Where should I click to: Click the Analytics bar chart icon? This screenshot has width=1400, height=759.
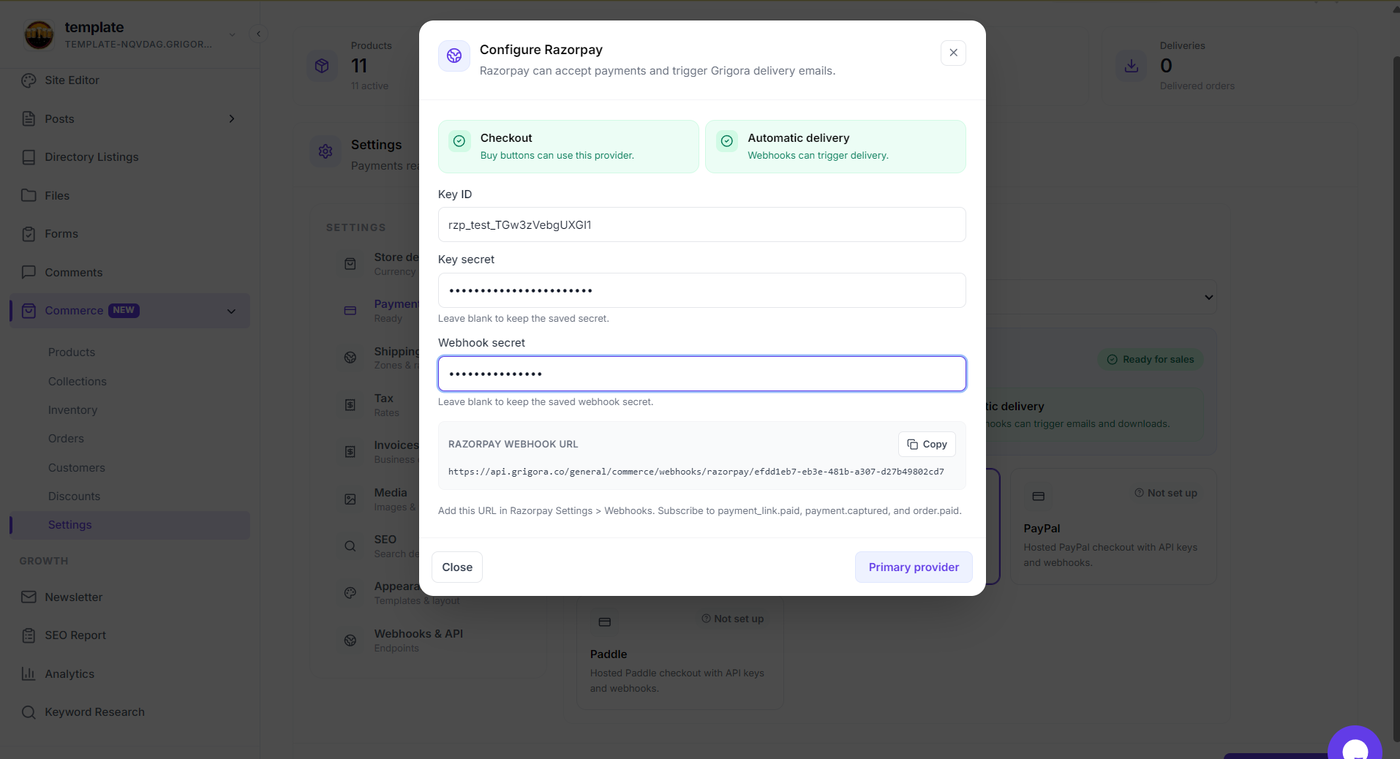28,674
